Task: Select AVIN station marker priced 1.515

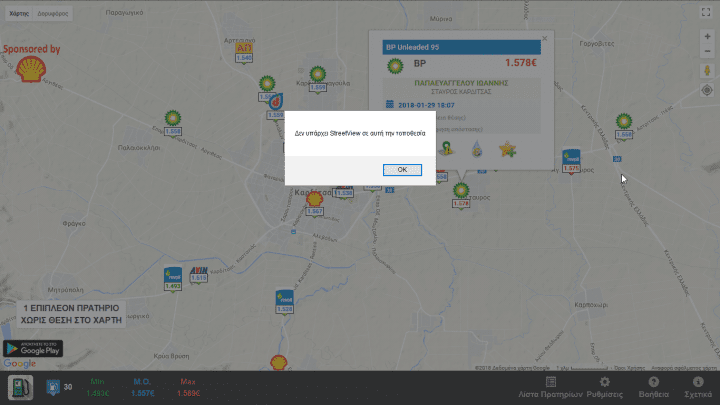Action: tap(199, 275)
